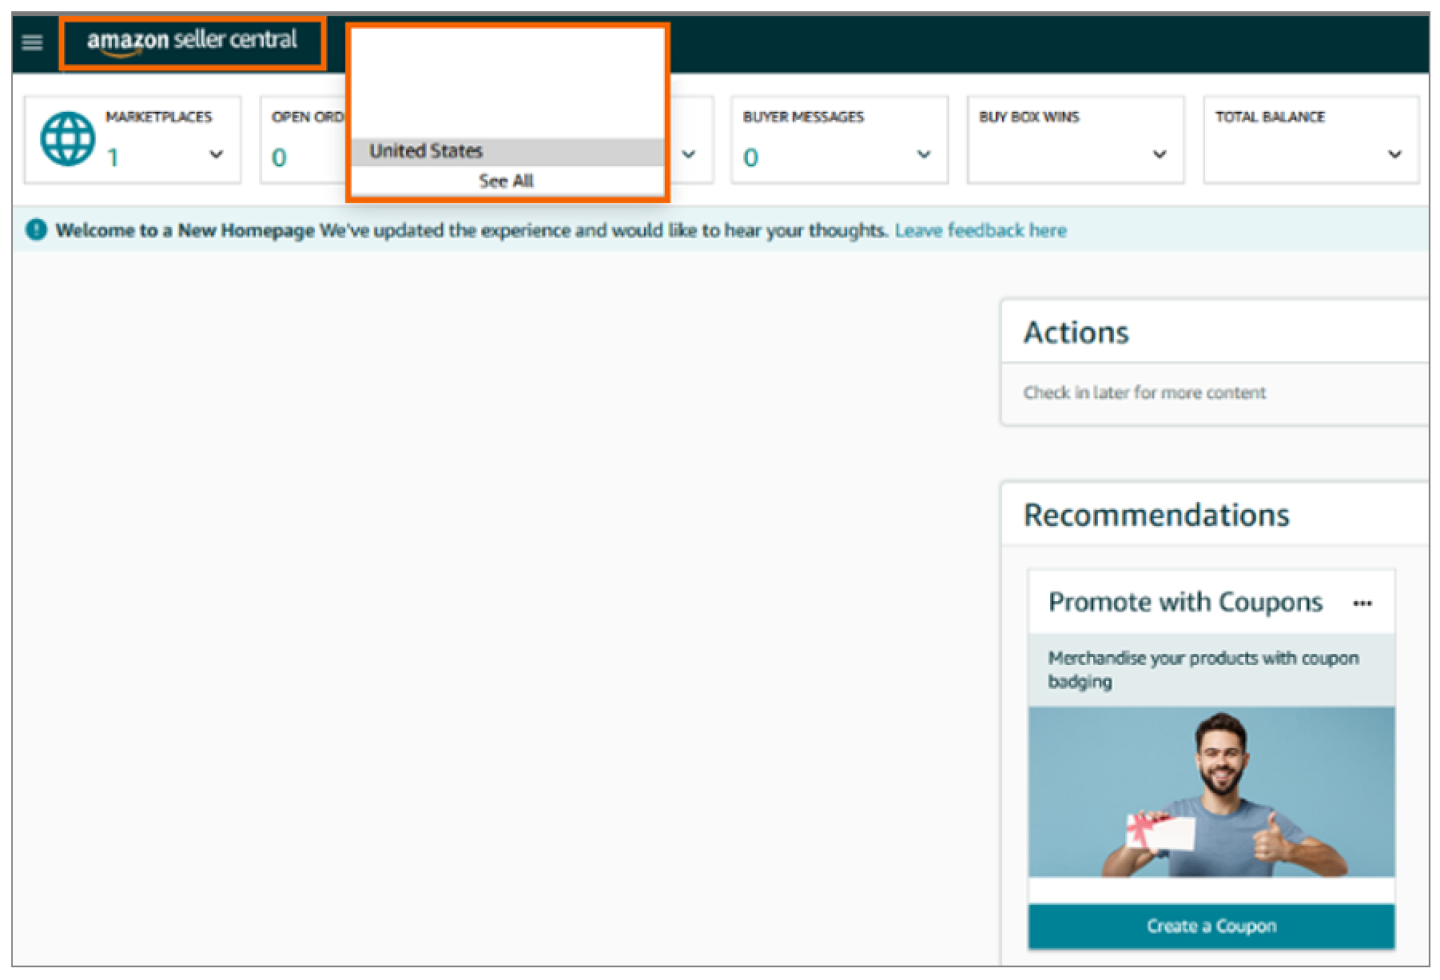Click See All in the marketplace menu
The width and height of the screenshot is (1440, 980).
pyautogui.click(x=506, y=181)
